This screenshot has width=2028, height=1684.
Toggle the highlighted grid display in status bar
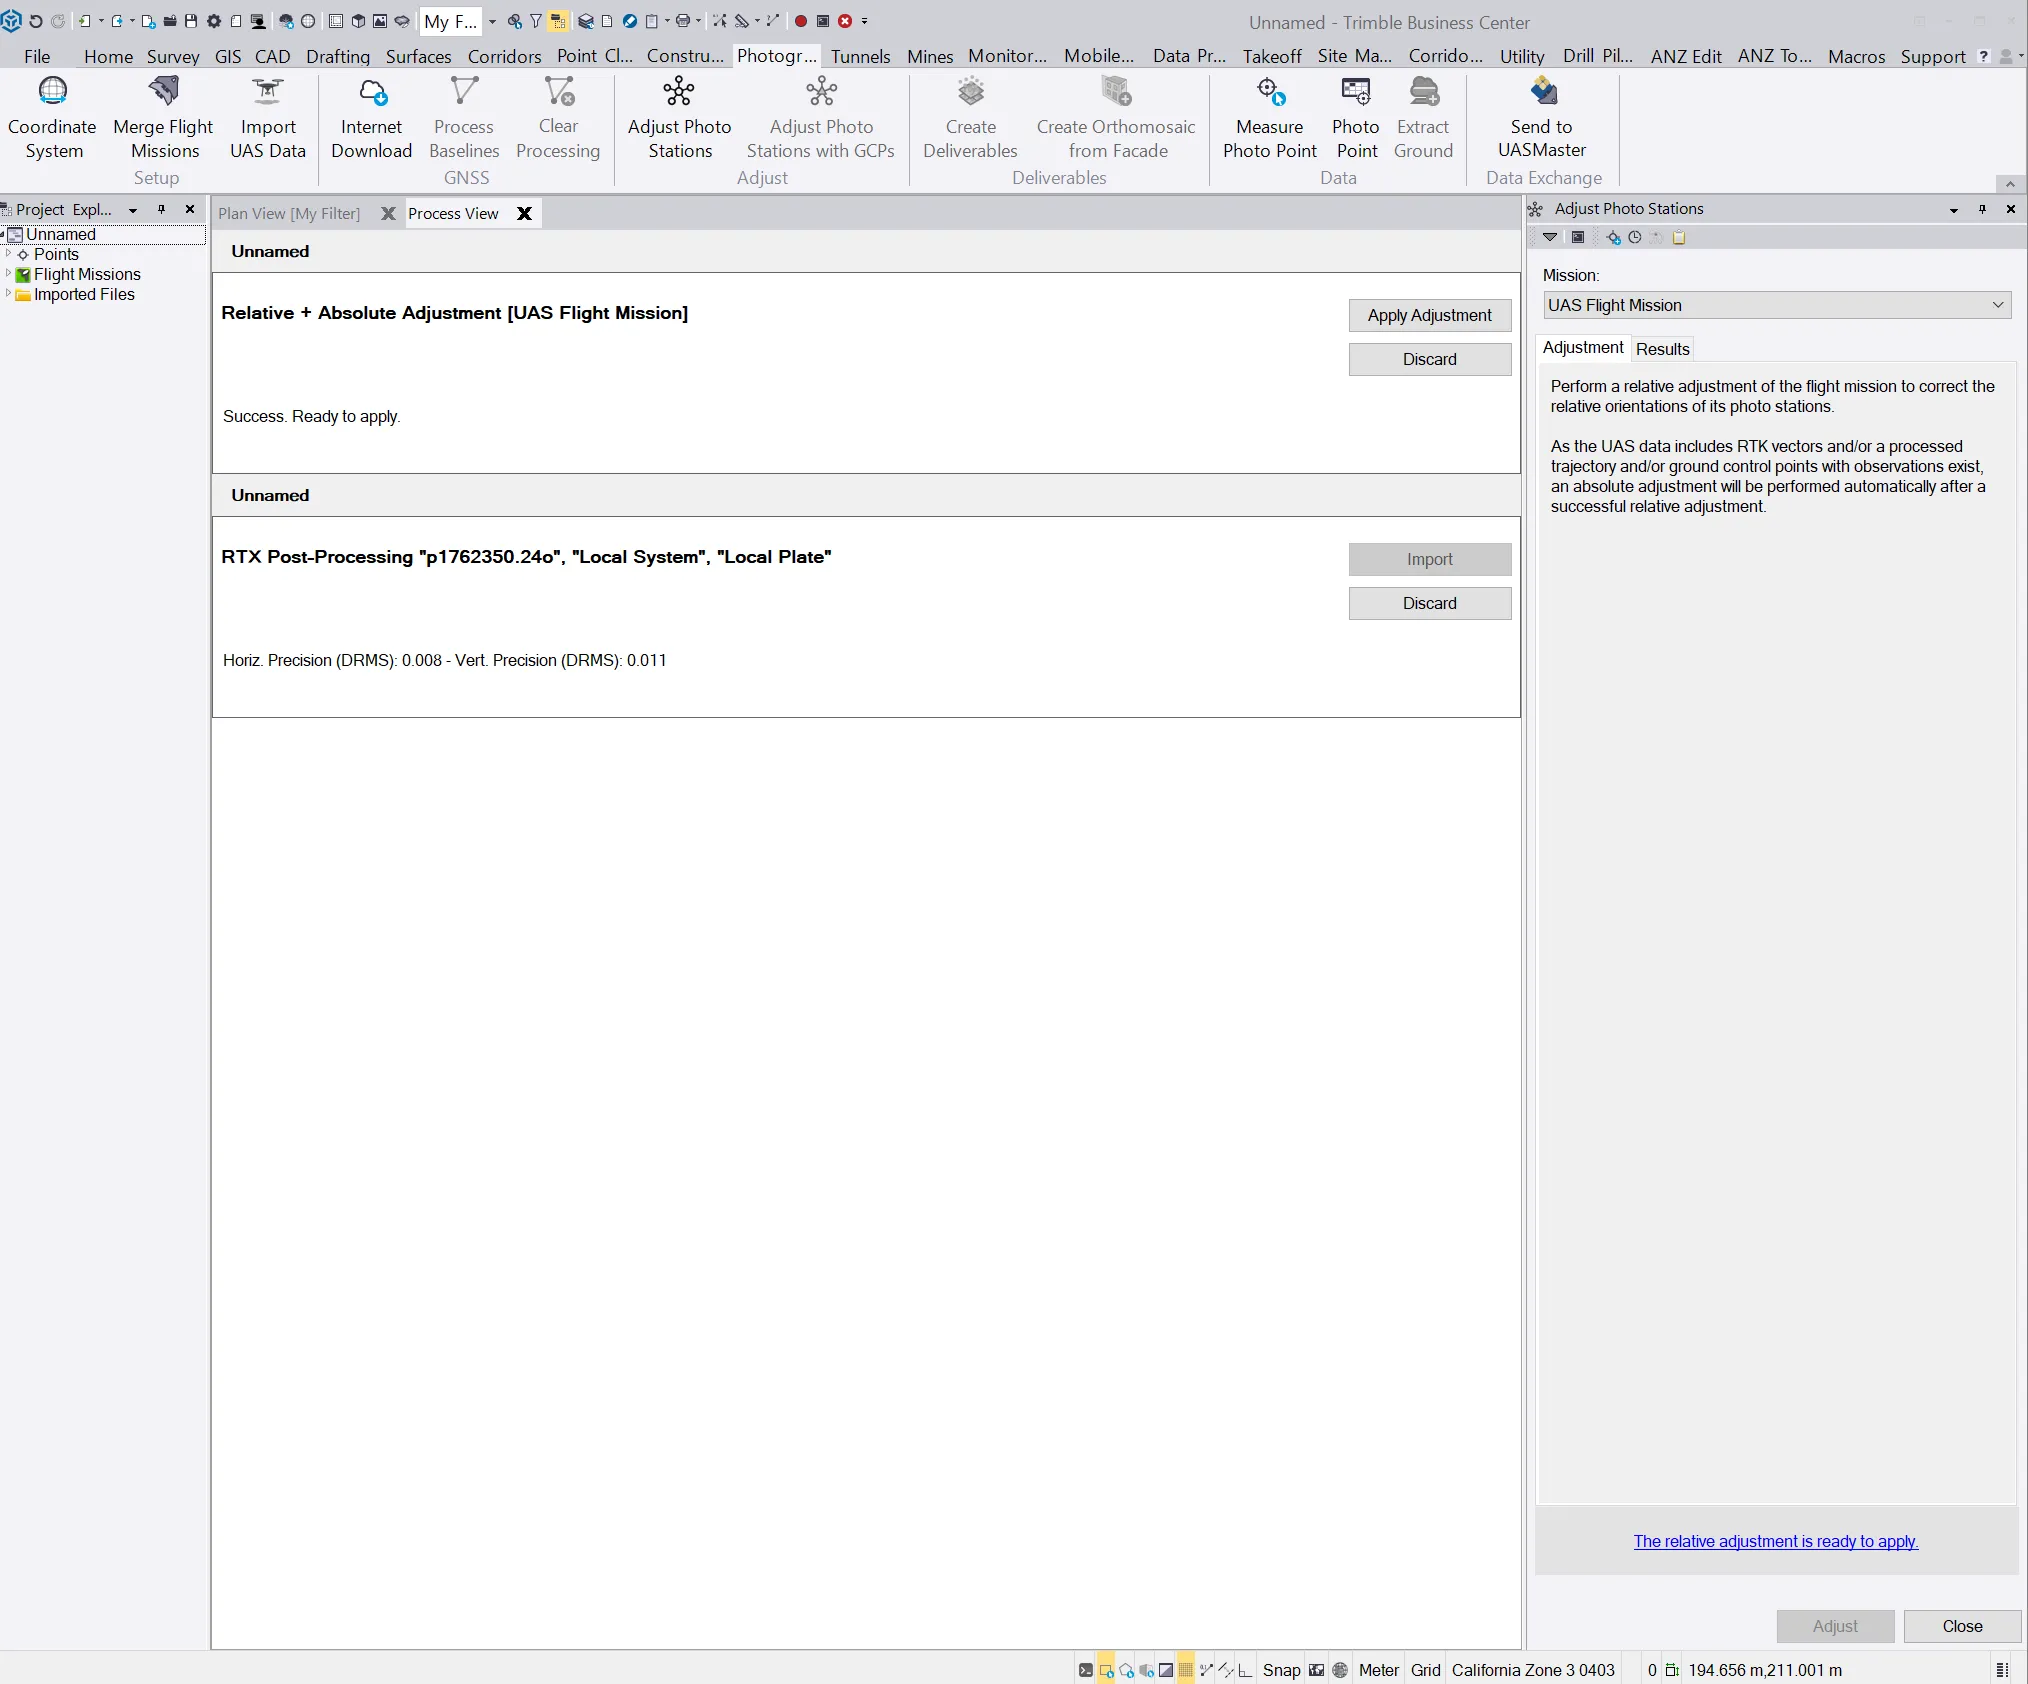point(1186,1669)
